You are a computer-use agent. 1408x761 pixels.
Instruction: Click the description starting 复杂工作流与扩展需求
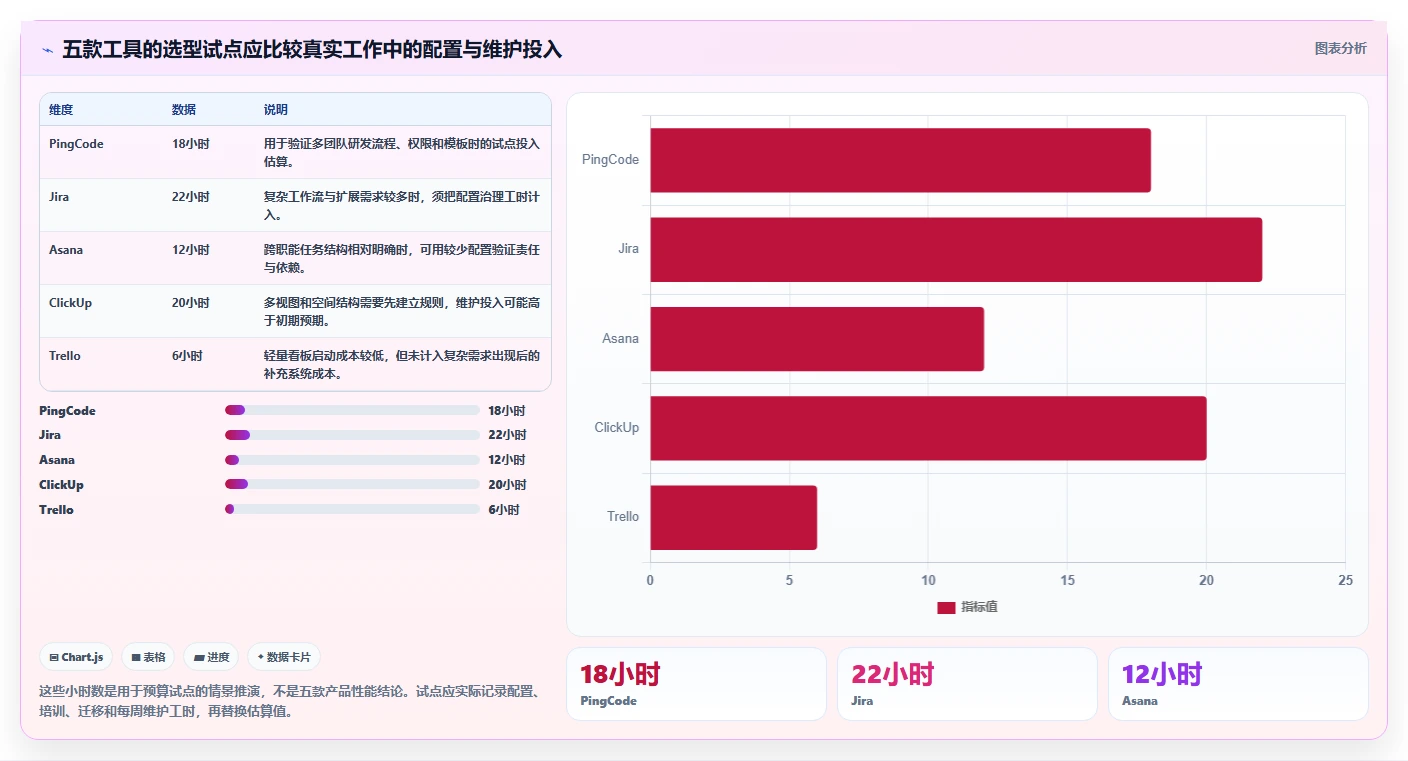[x=402, y=205]
